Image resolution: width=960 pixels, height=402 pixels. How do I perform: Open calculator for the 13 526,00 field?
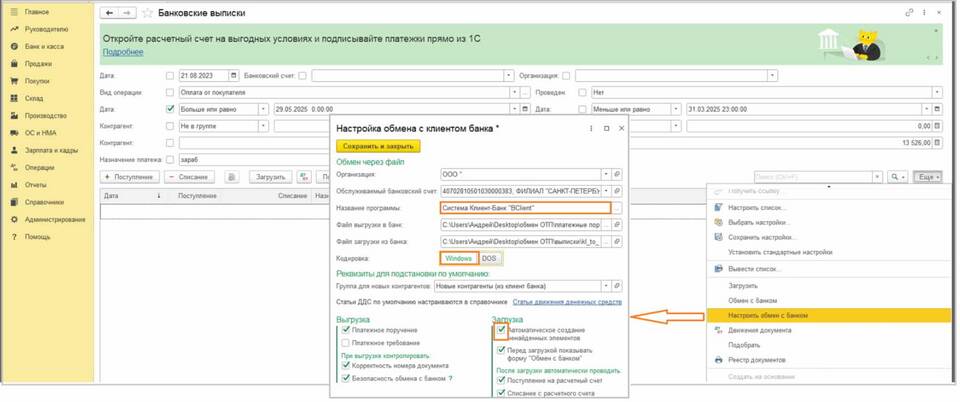pos(936,142)
